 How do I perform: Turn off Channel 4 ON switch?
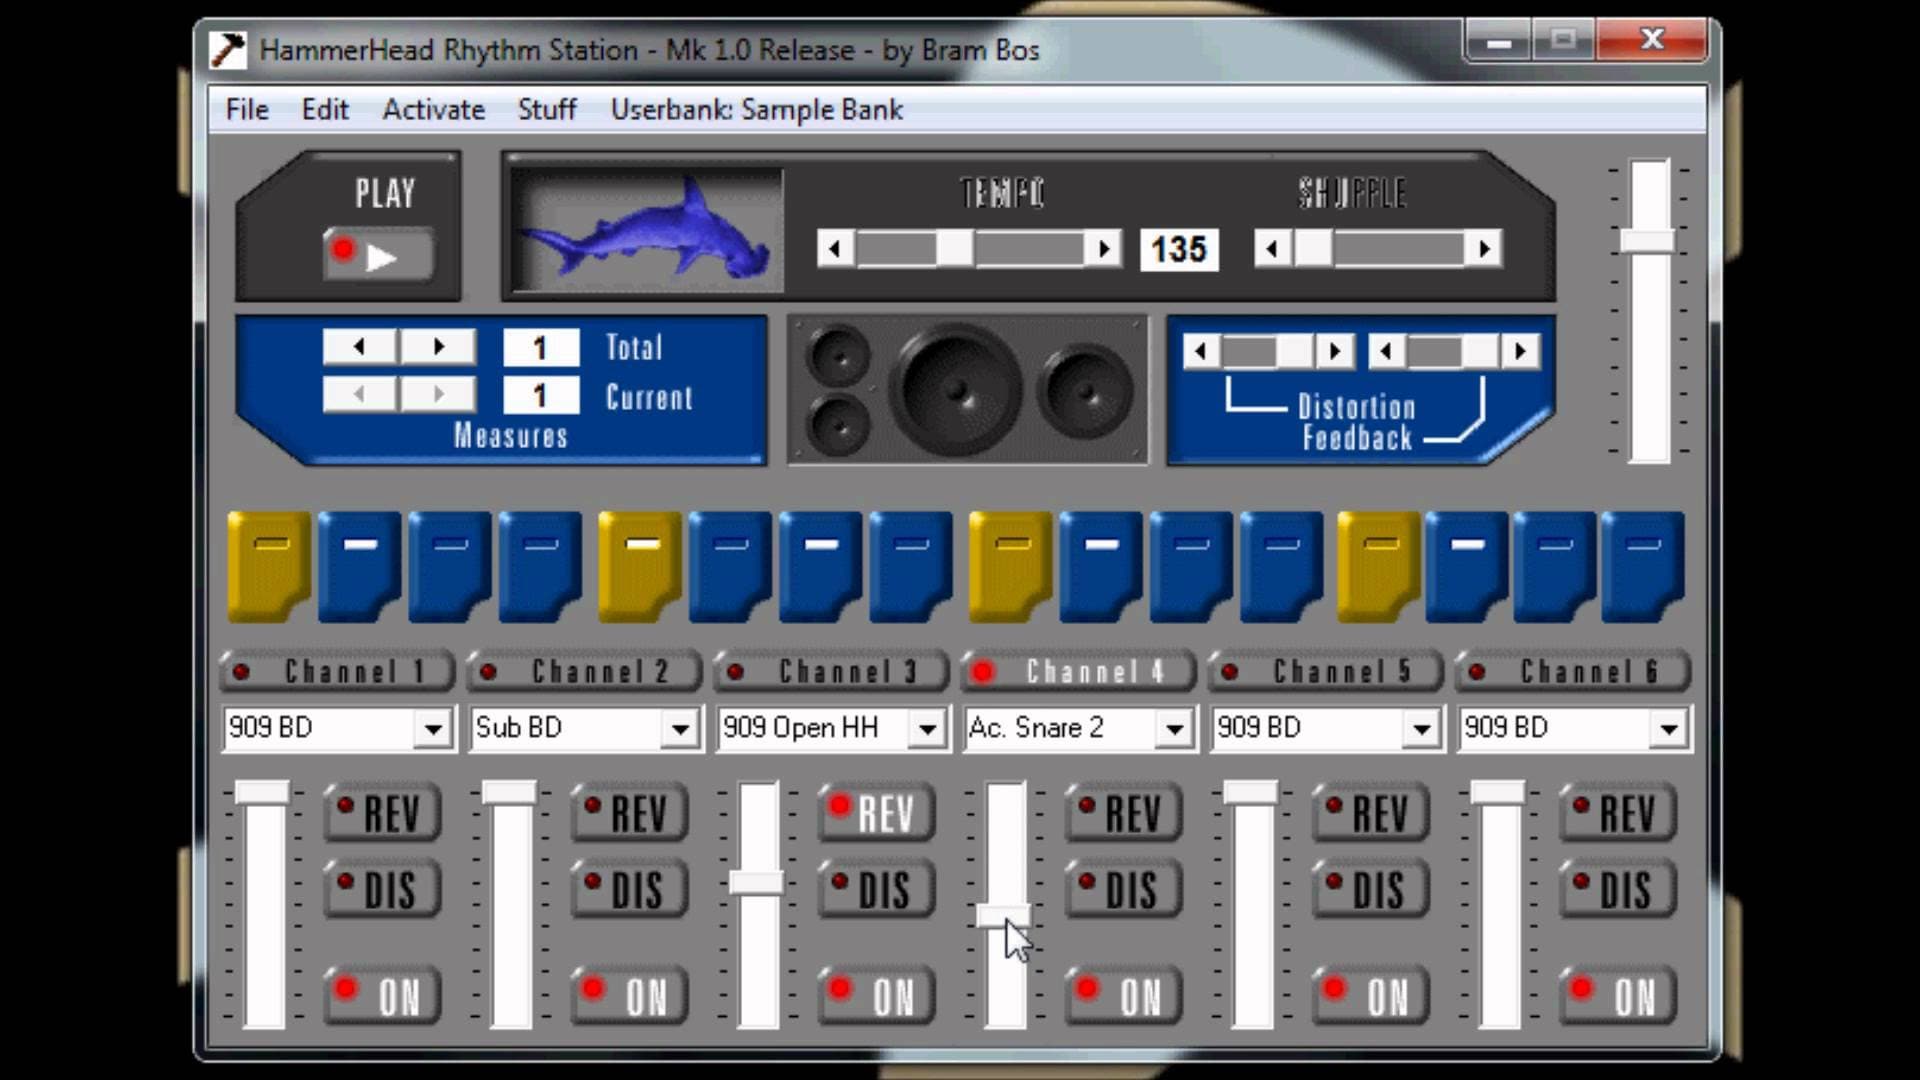point(1123,995)
